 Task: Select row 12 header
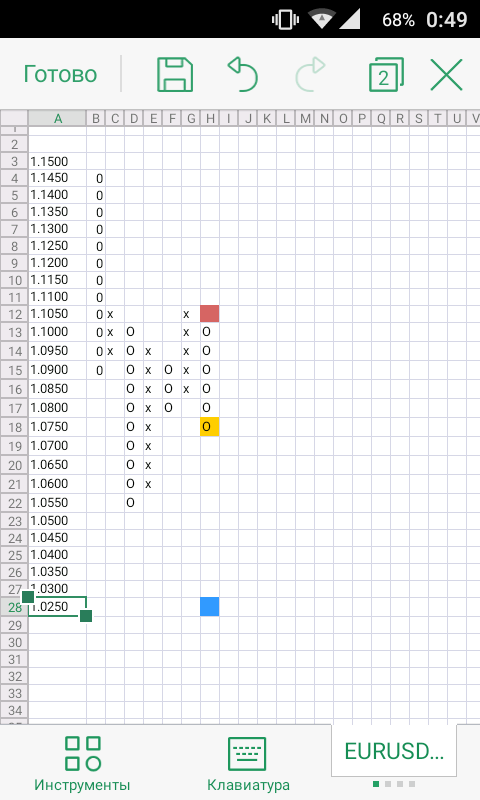(14, 314)
